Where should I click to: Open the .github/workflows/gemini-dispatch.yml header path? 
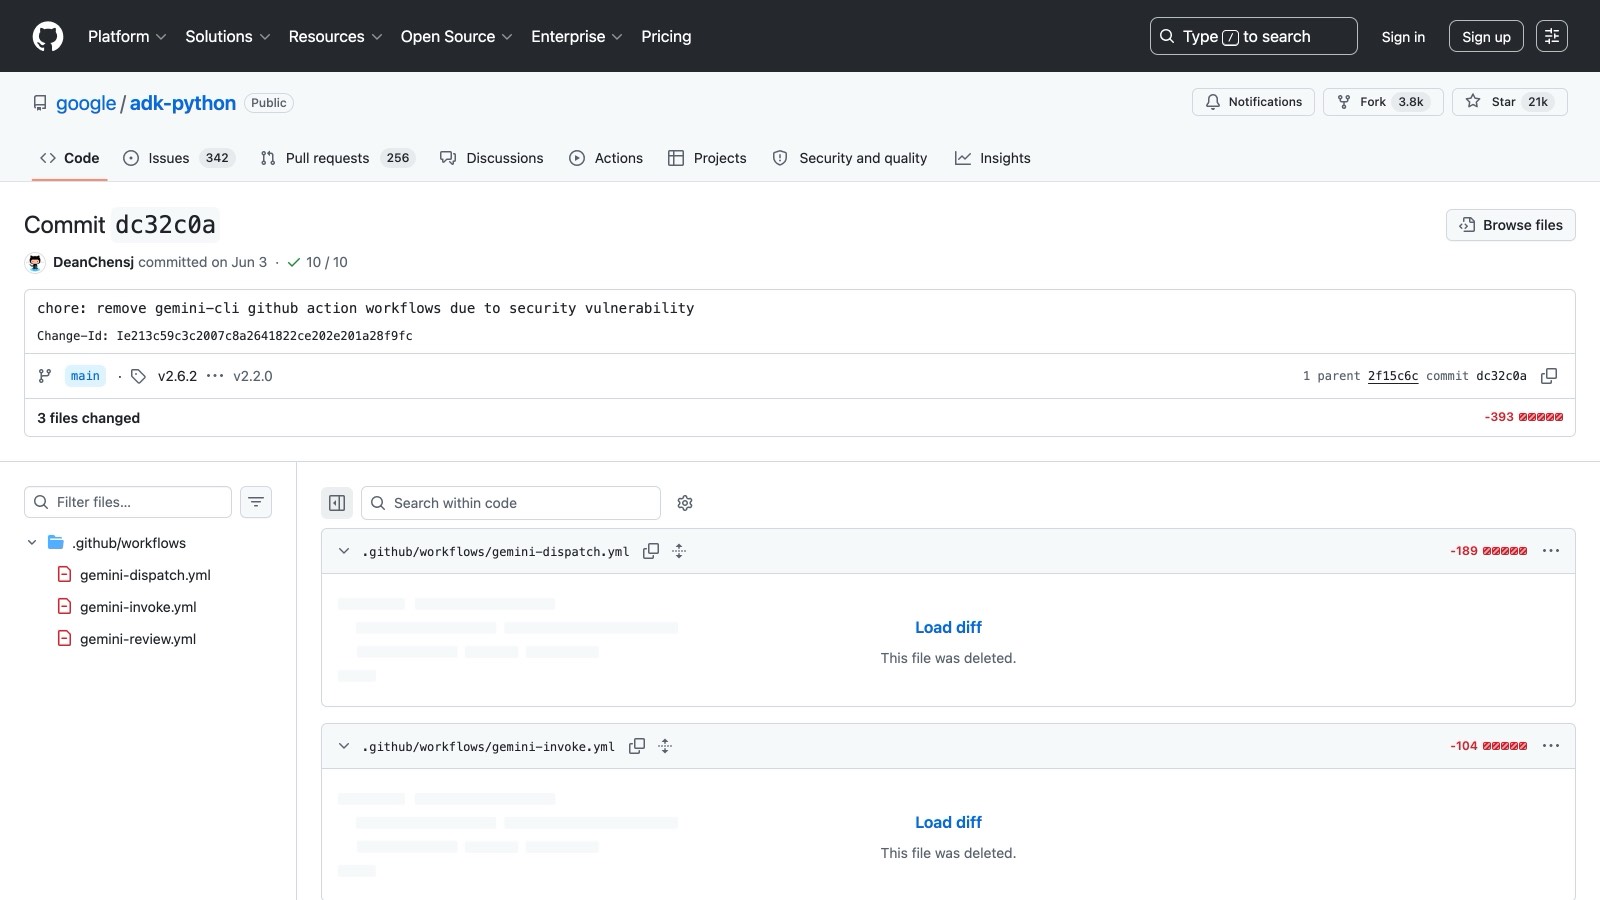[496, 551]
